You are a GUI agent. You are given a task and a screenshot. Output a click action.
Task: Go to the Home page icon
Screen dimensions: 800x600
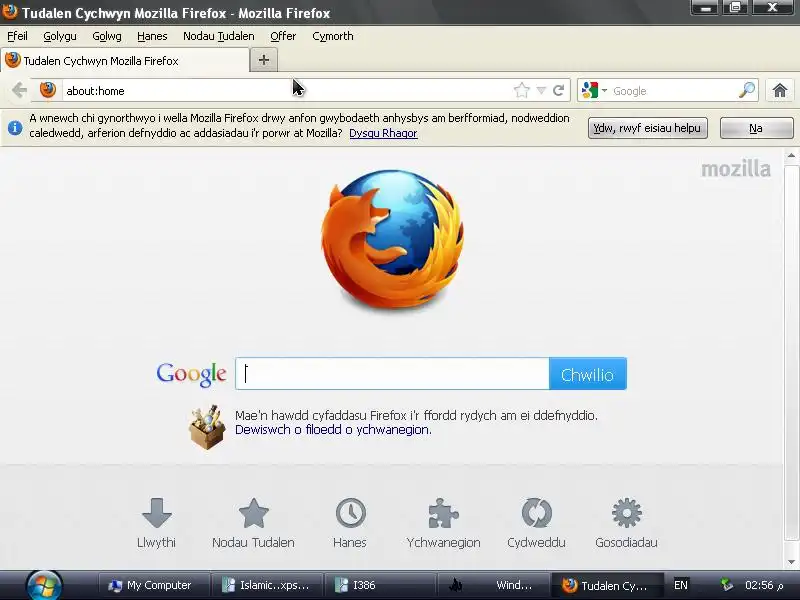(780, 91)
